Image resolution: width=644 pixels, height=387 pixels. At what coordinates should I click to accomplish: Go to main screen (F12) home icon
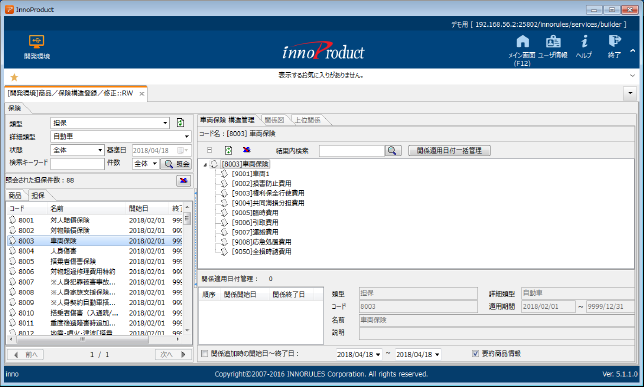522,50
